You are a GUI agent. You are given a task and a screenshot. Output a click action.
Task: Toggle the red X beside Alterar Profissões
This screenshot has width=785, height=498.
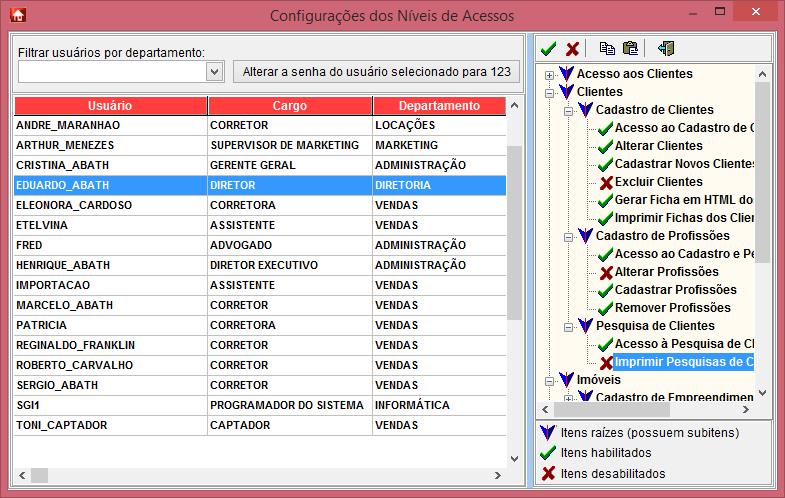[605, 272]
